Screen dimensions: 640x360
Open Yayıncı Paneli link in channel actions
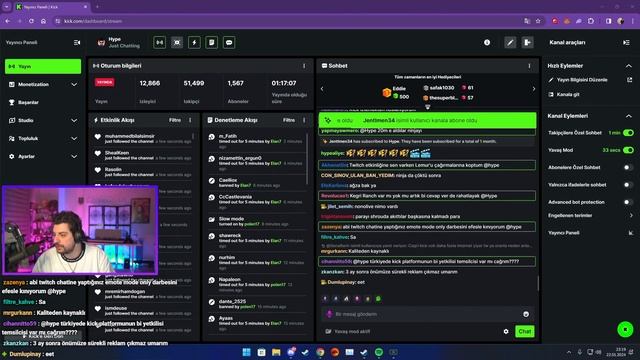tap(590, 233)
